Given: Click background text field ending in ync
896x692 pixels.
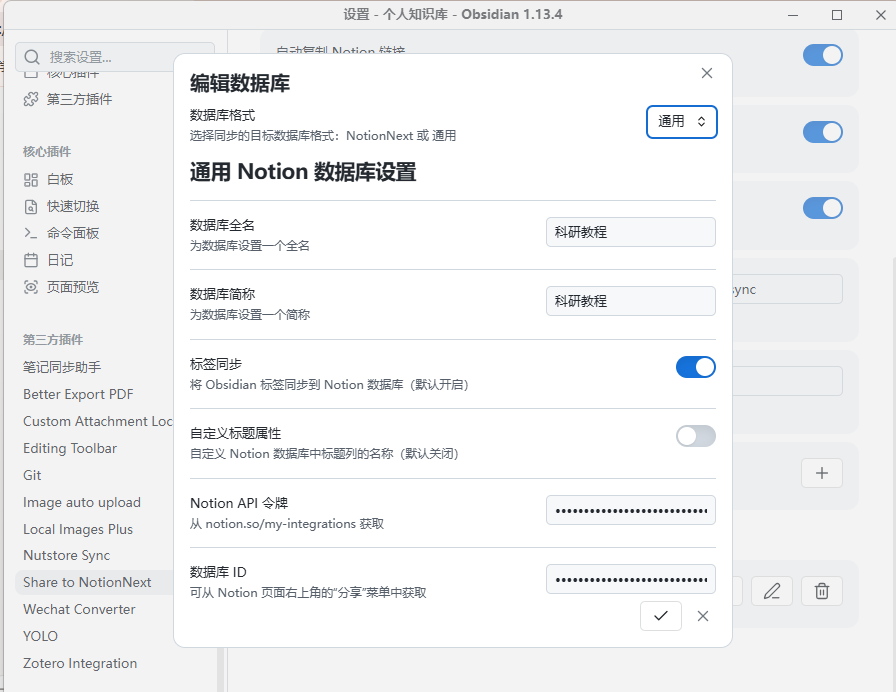Looking at the screenshot, I should click(x=787, y=289).
